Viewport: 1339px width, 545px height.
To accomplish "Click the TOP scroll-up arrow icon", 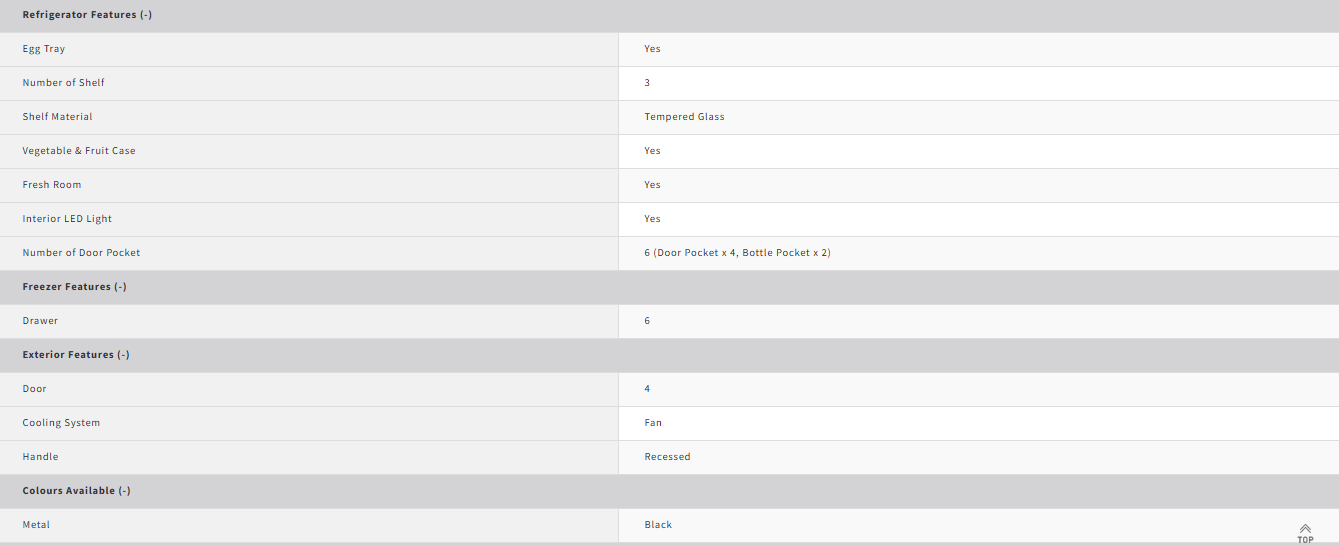I will [1305, 533].
